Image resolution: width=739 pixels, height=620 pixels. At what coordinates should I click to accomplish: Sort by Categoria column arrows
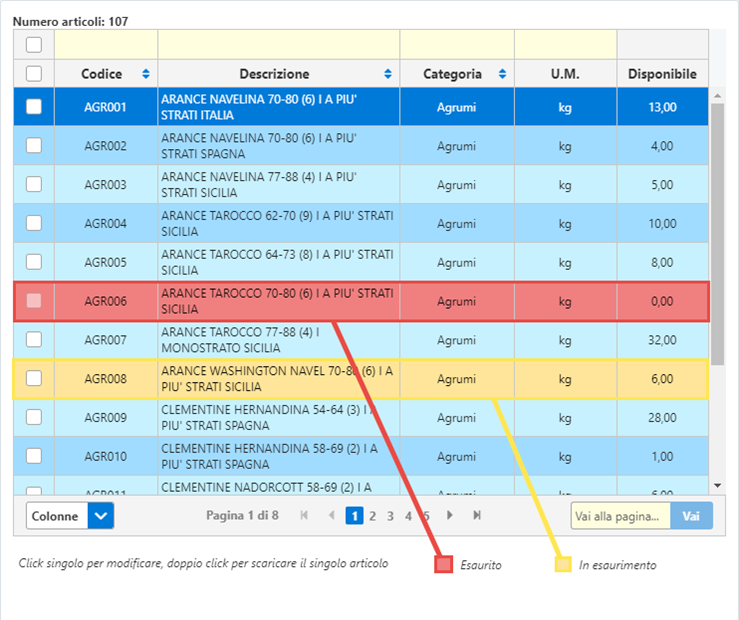click(x=502, y=74)
